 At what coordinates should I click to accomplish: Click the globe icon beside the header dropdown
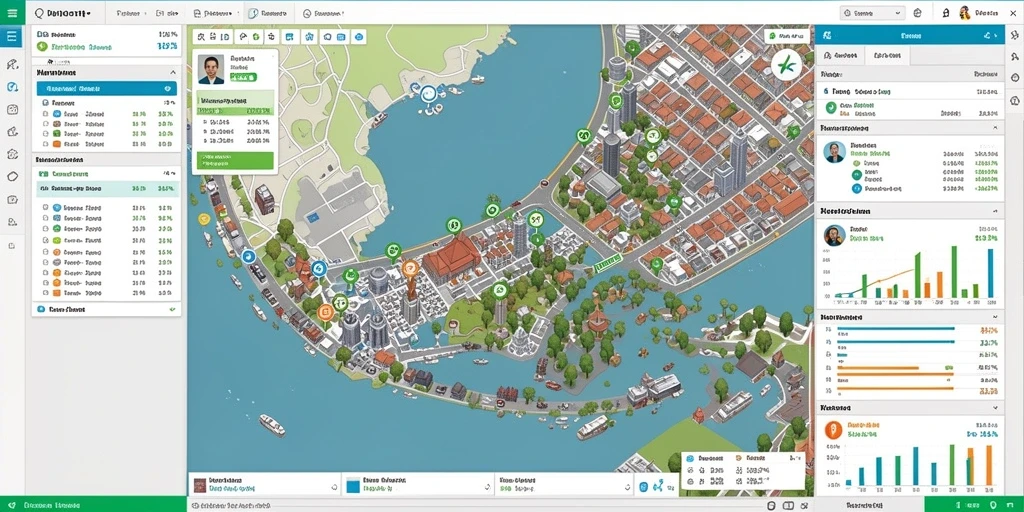tap(917, 12)
